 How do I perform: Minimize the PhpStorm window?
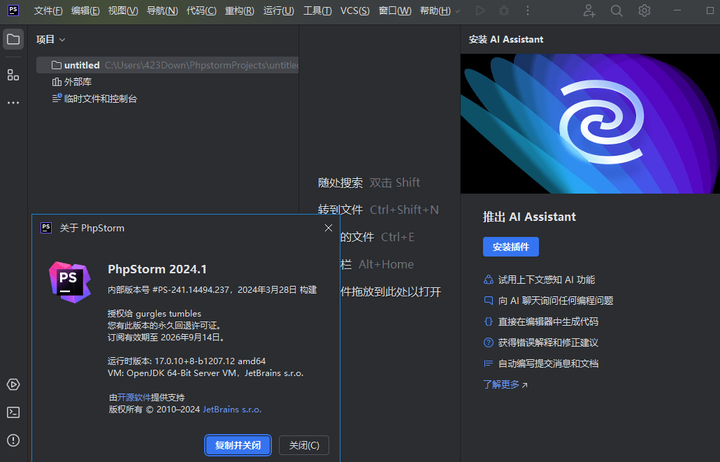coord(677,11)
